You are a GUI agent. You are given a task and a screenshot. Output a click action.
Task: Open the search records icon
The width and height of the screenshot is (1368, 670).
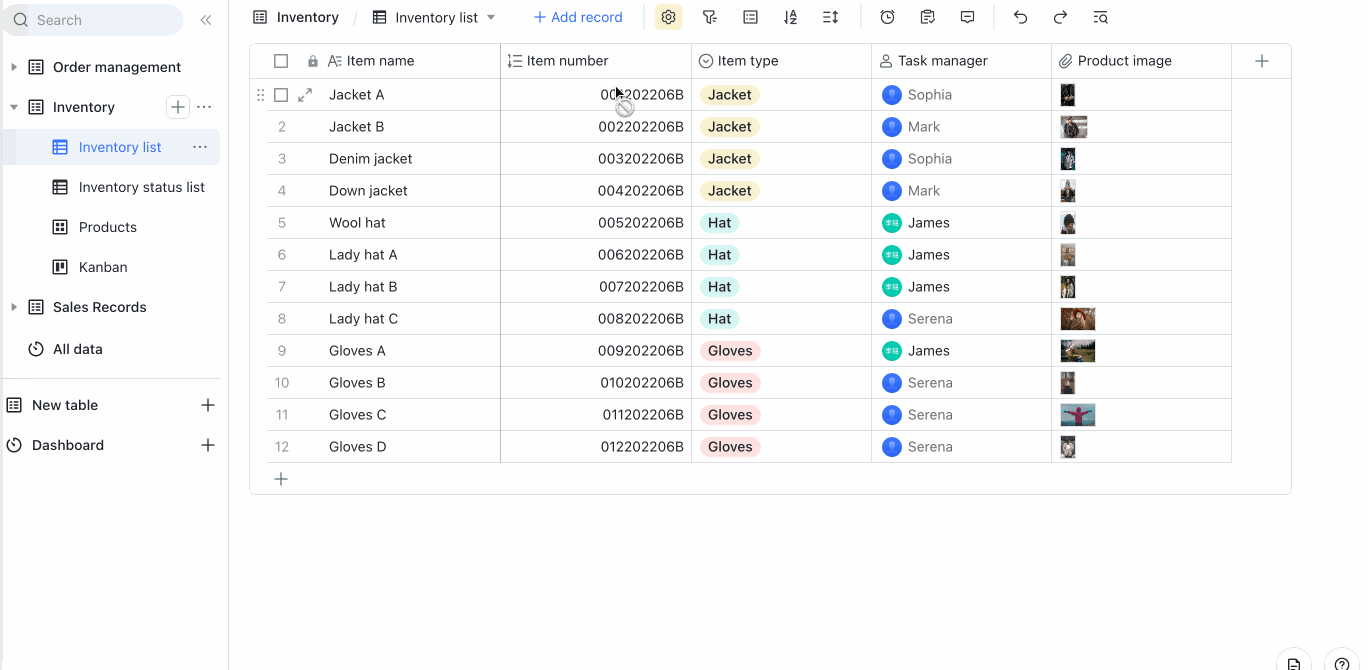(x=1100, y=17)
